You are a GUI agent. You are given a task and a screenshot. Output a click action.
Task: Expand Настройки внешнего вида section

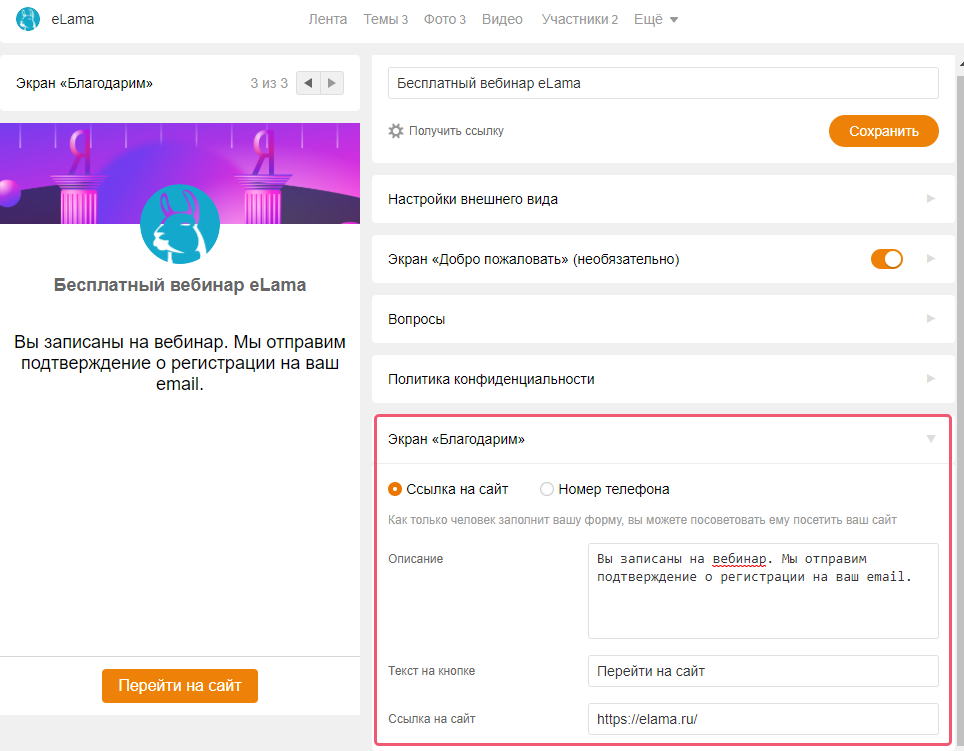[x=655, y=199]
